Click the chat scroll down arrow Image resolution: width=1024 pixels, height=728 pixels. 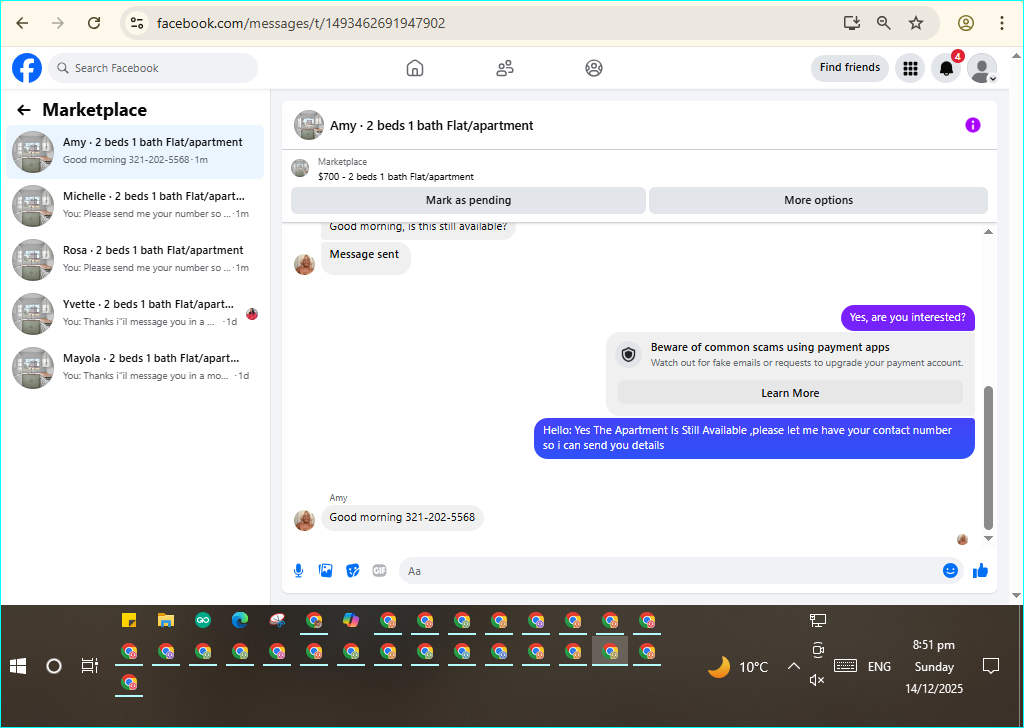click(x=988, y=539)
